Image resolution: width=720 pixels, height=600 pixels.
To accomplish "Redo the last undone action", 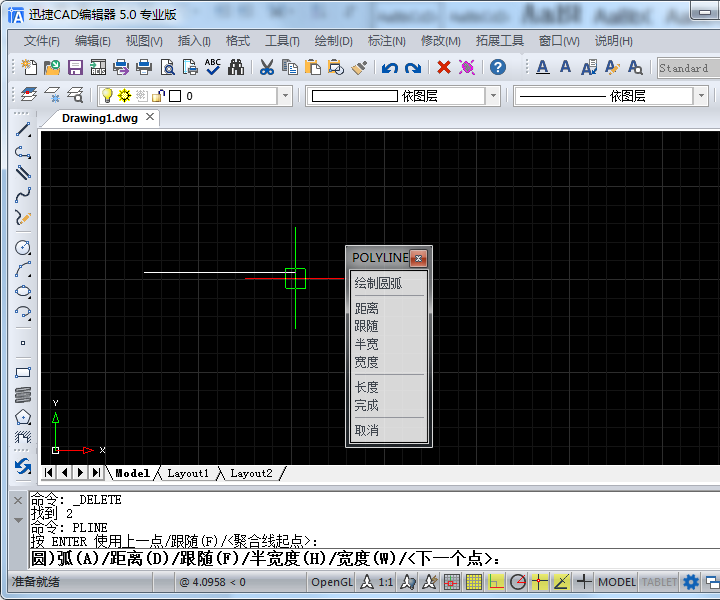I will tap(413, 68).
